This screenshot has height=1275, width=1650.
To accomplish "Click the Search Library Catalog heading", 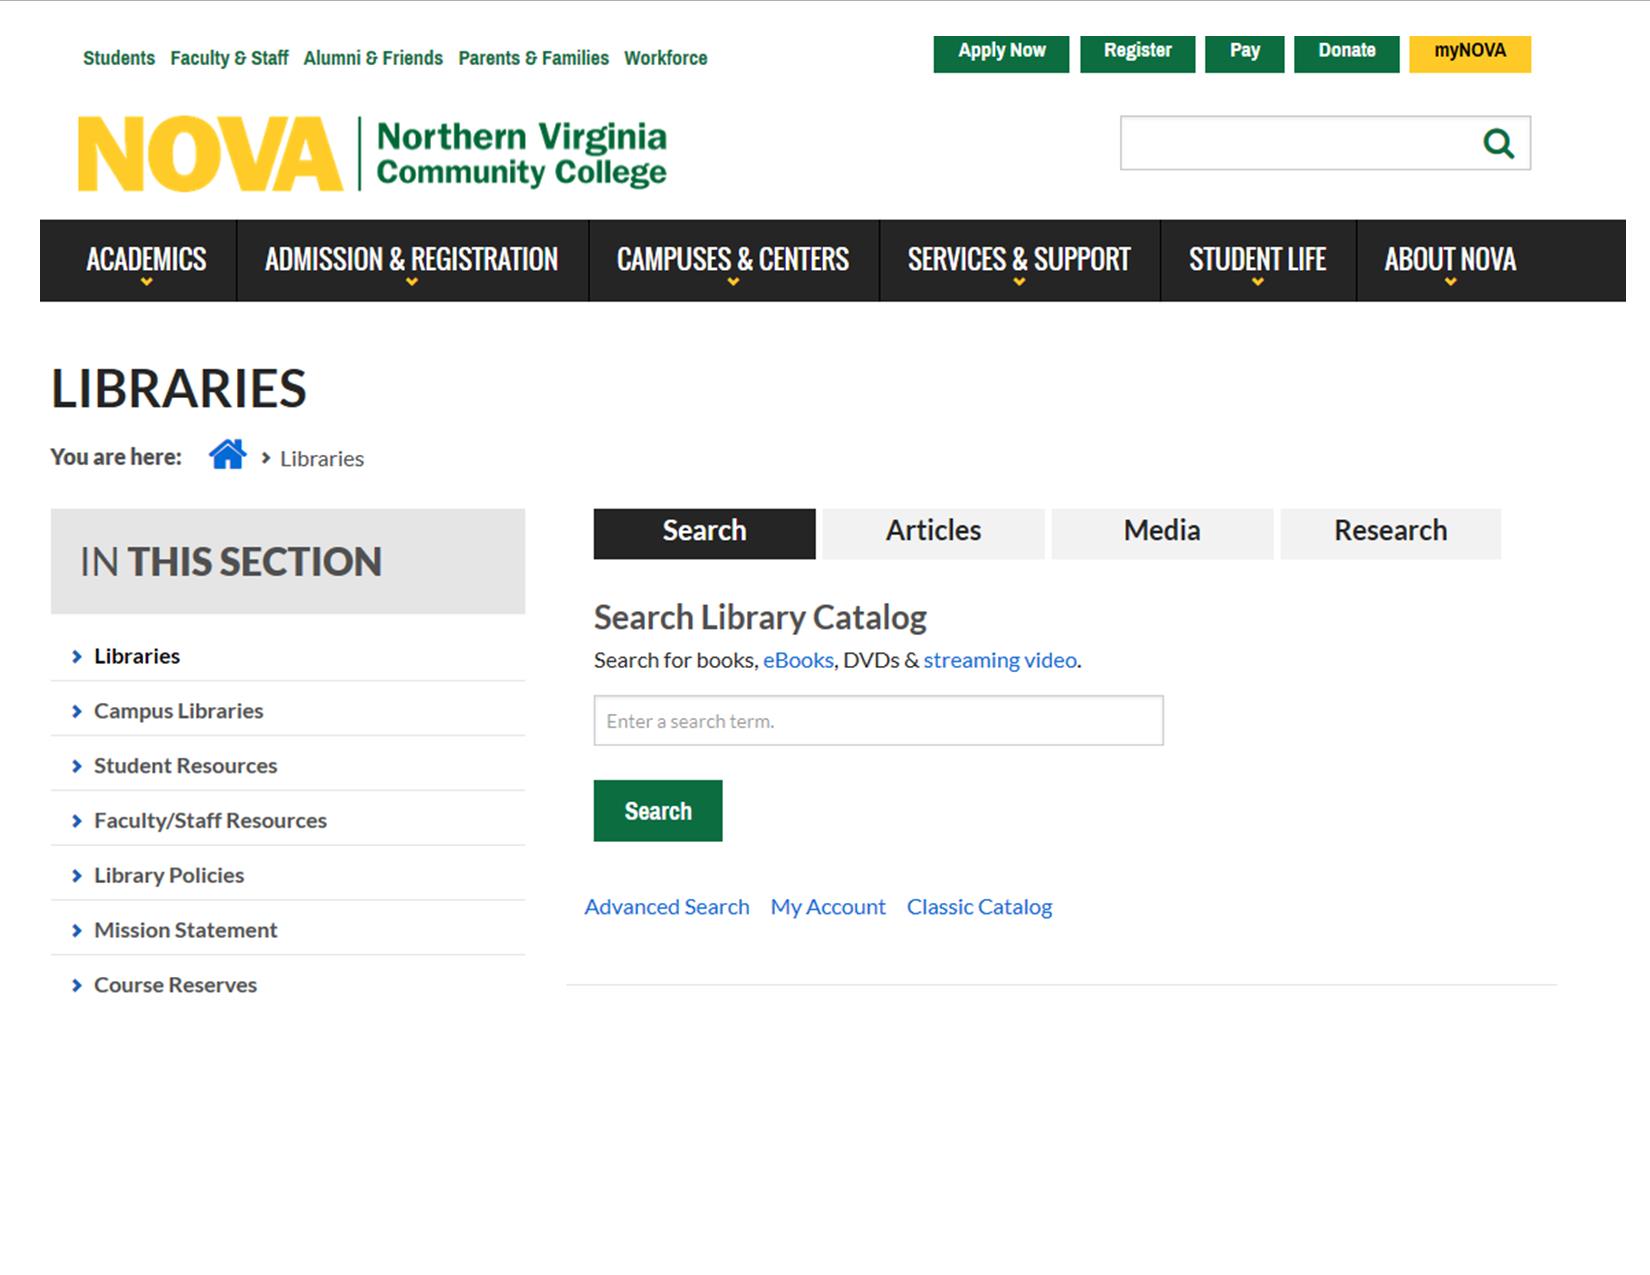I will pos(760,618).
